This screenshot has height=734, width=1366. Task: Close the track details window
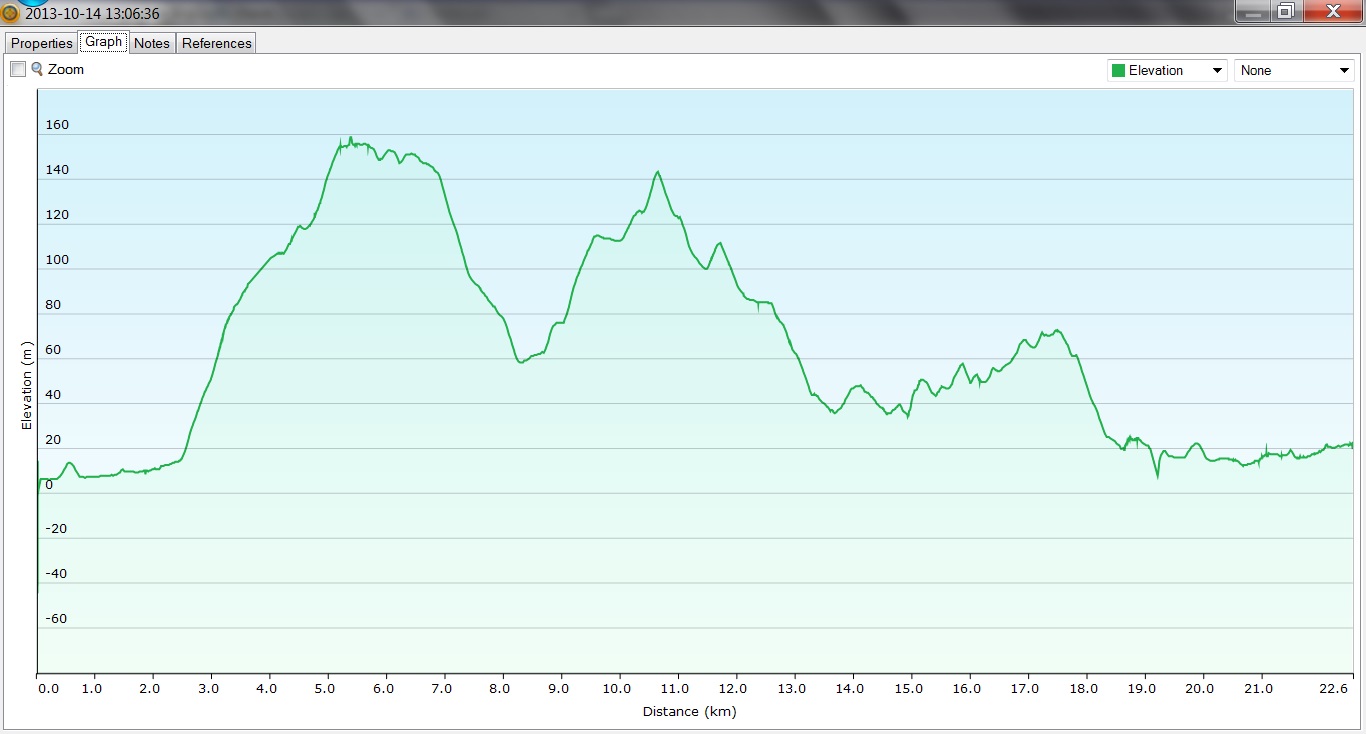point(1331,11)
